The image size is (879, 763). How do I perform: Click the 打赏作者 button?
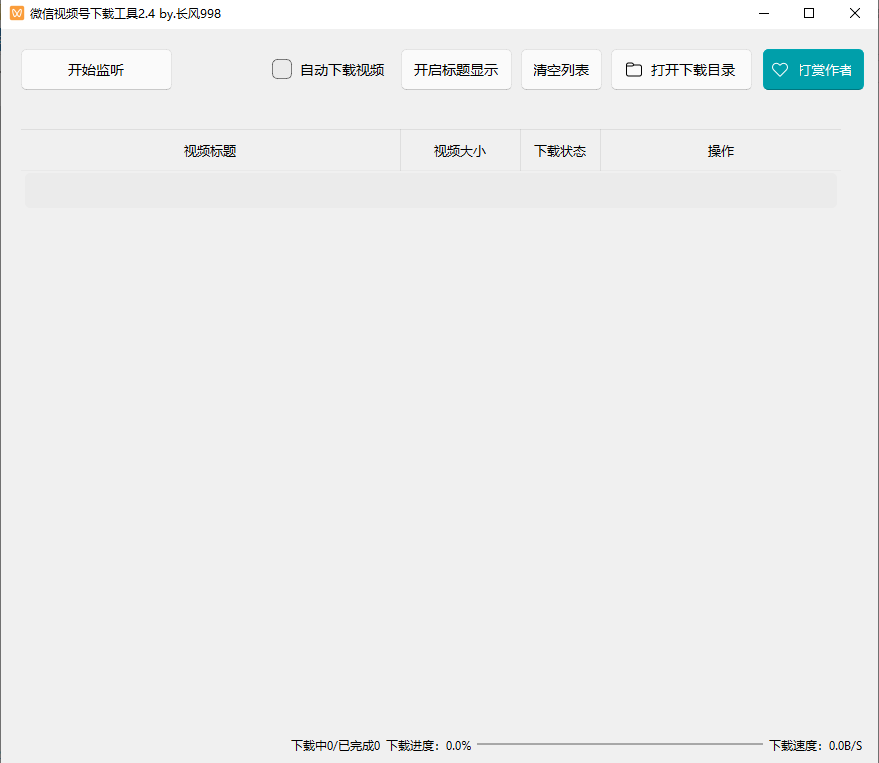click(x=813, y=70)
